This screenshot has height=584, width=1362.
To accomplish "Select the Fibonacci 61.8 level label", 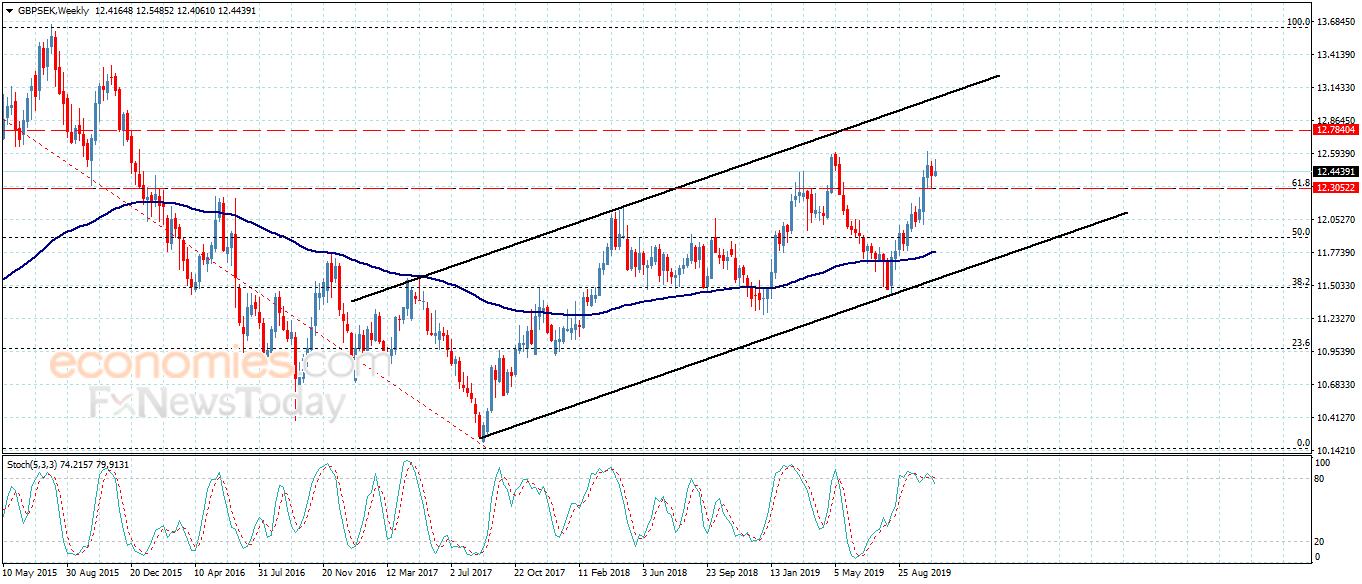I will (1301, 182).
